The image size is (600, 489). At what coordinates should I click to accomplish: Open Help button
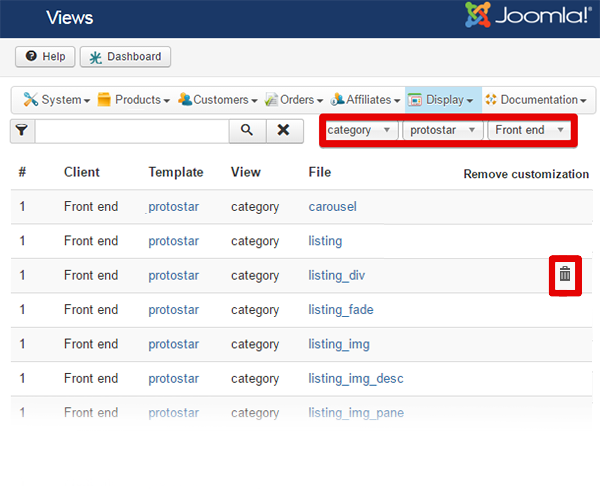coord(45,57)
